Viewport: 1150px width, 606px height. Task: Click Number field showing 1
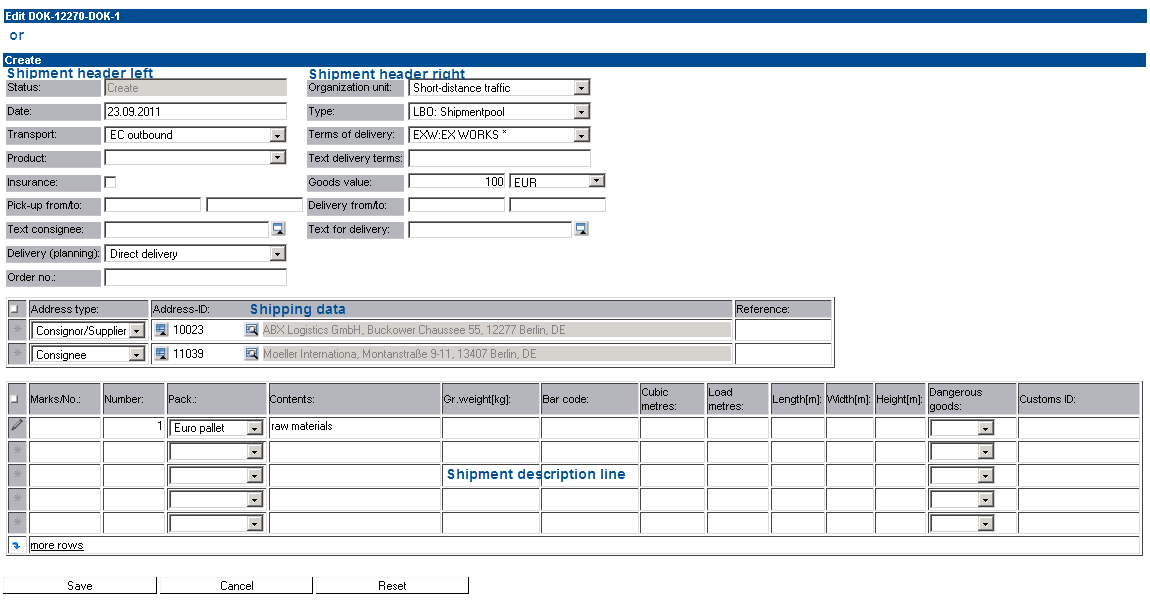point(134,427)
